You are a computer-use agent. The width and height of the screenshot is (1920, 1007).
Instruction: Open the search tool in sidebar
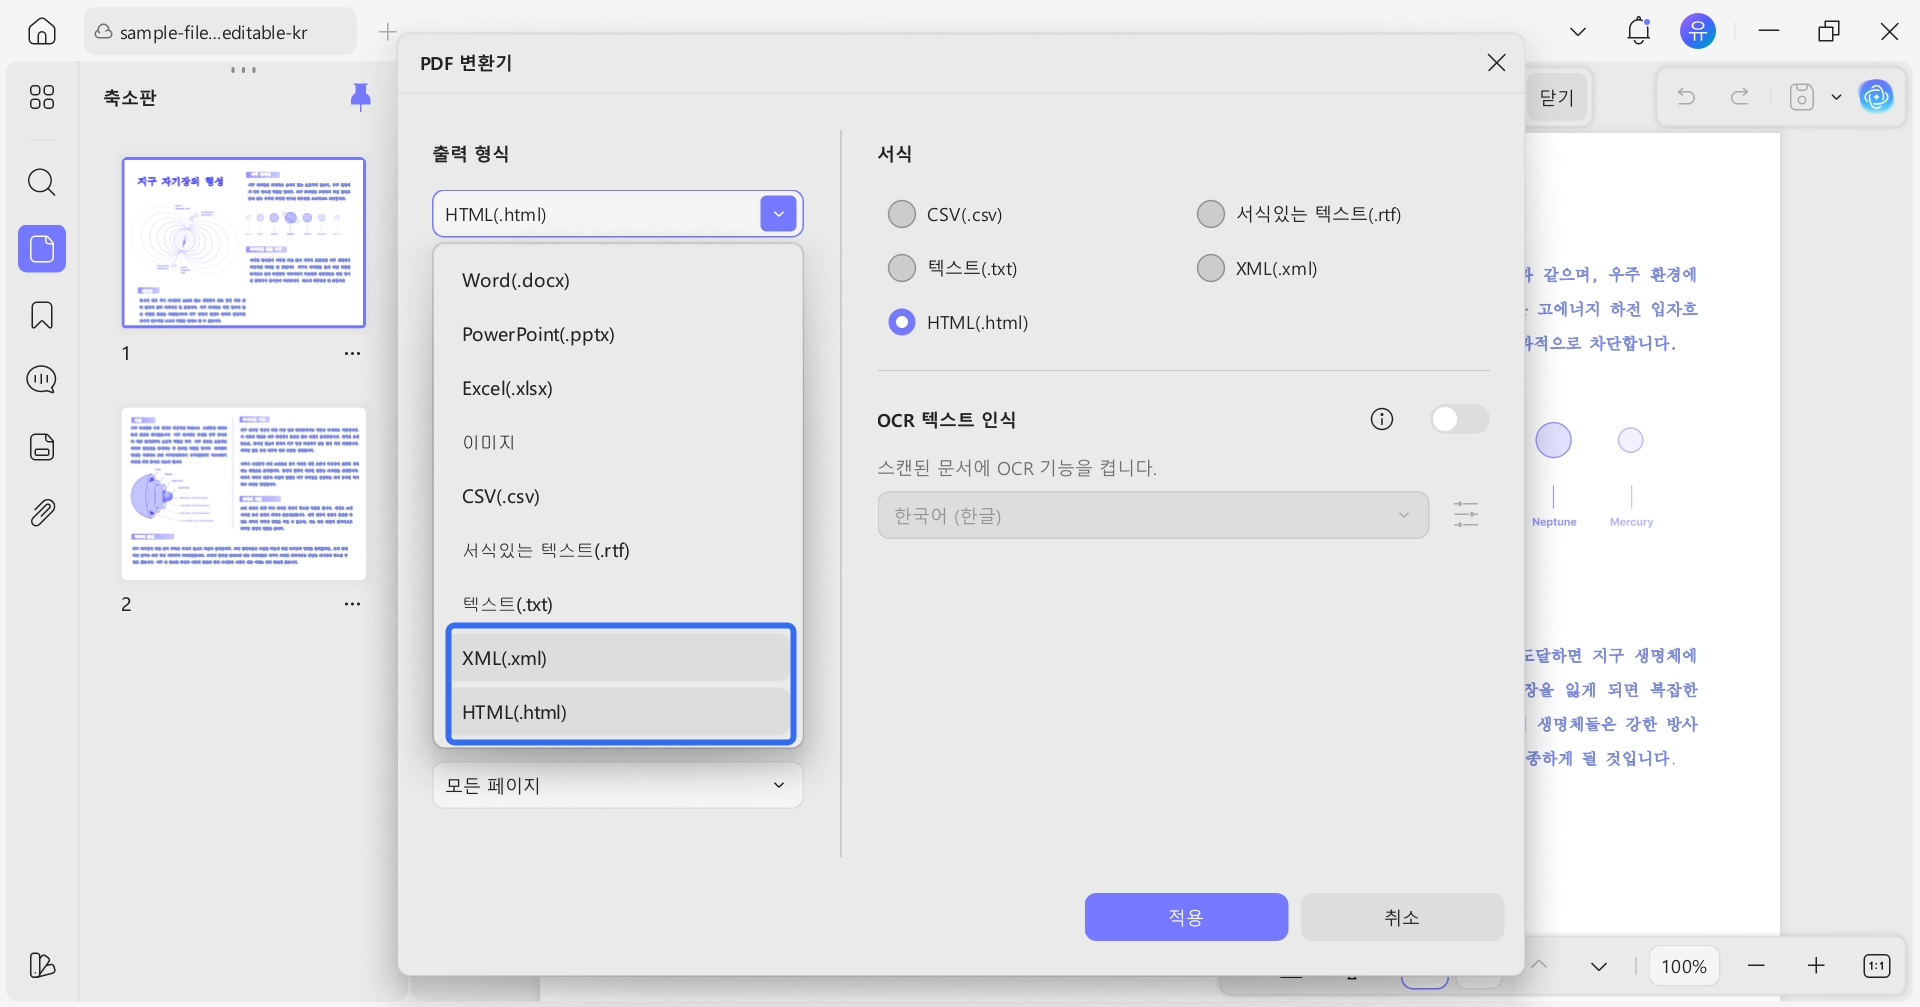[x=42, y=182]
